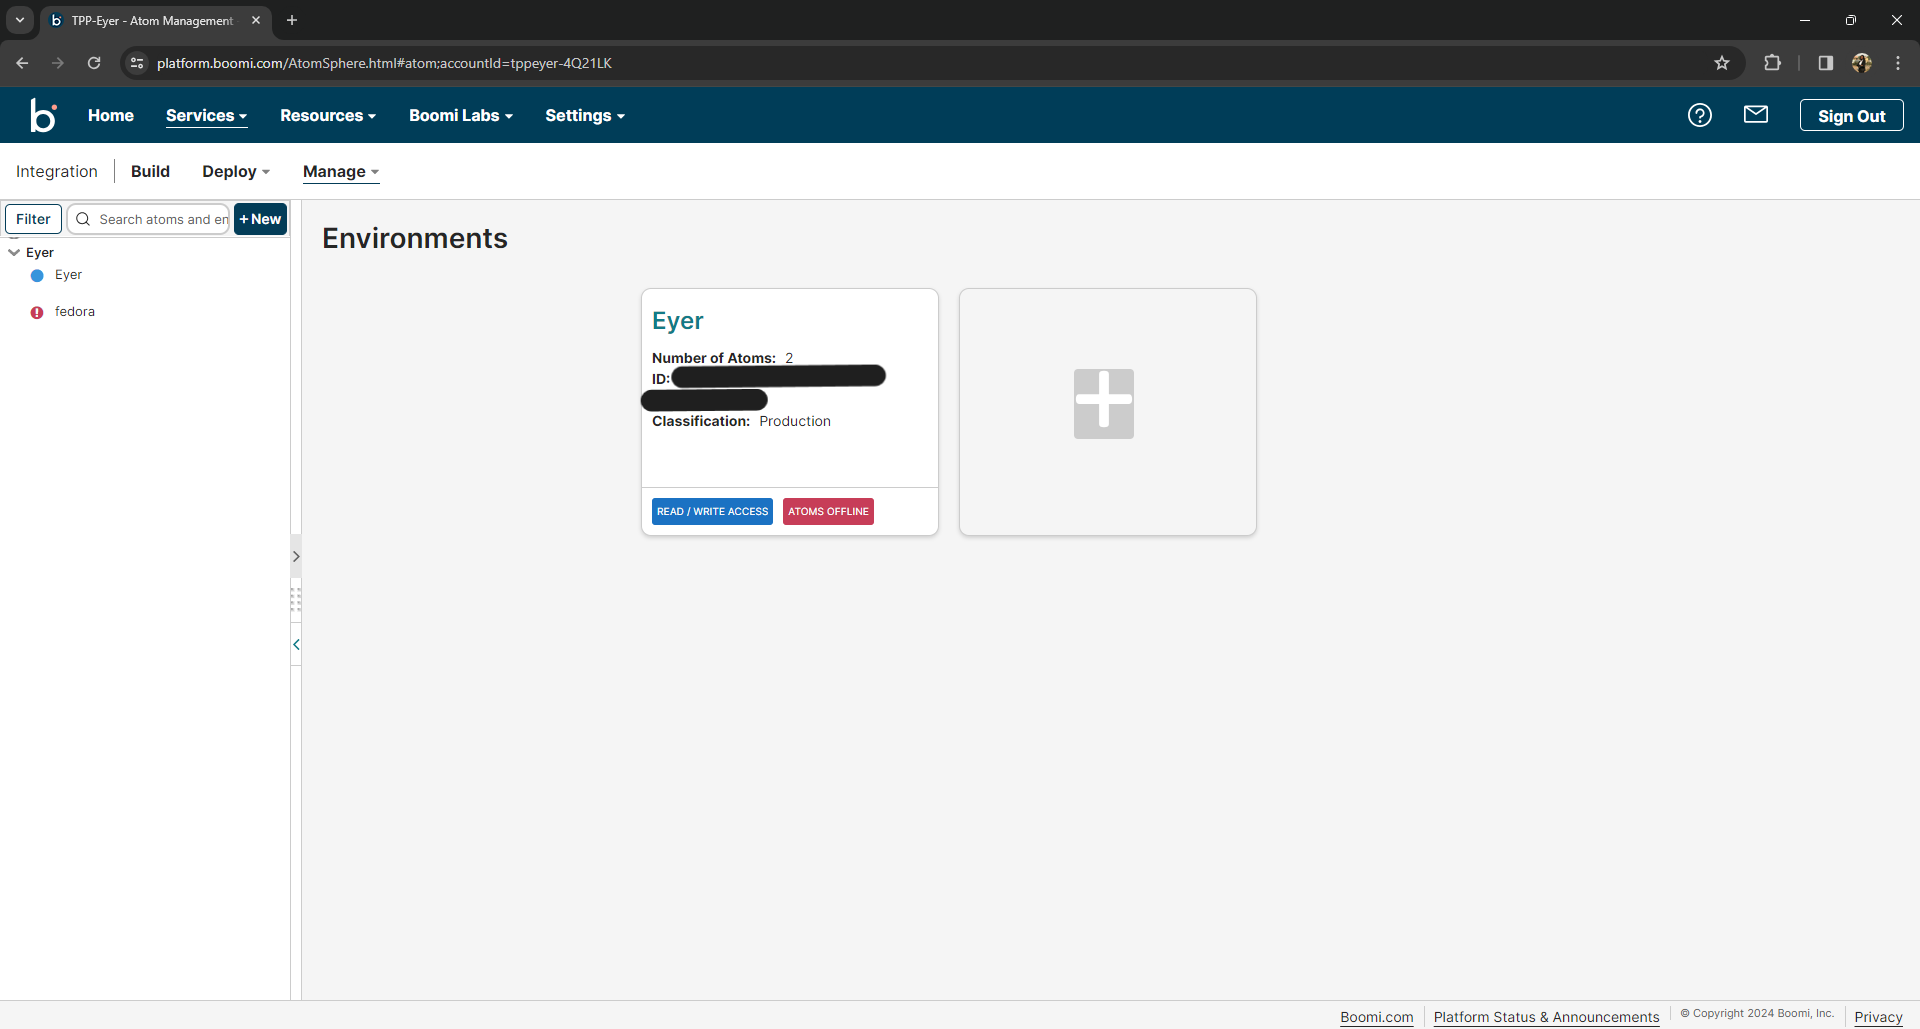Open the messages envelope icon
The image size is (1920, 1029).
pyautogui.click(x=1756, y=115)
